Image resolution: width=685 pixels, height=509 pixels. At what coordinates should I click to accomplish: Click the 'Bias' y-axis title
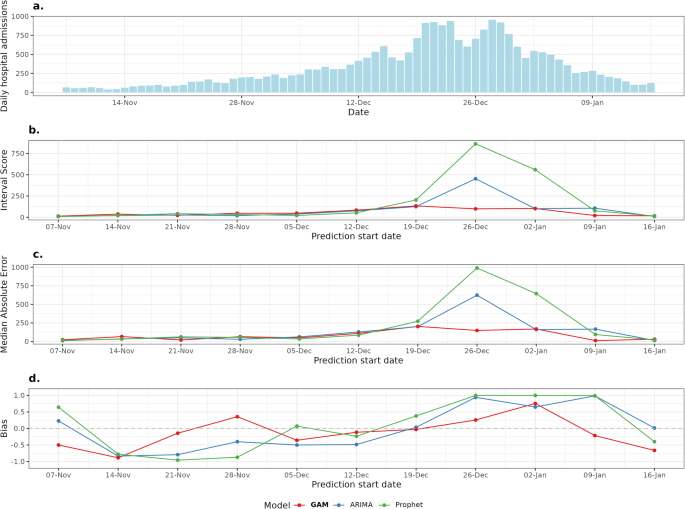pyautogui.click(x=4, y=428)
